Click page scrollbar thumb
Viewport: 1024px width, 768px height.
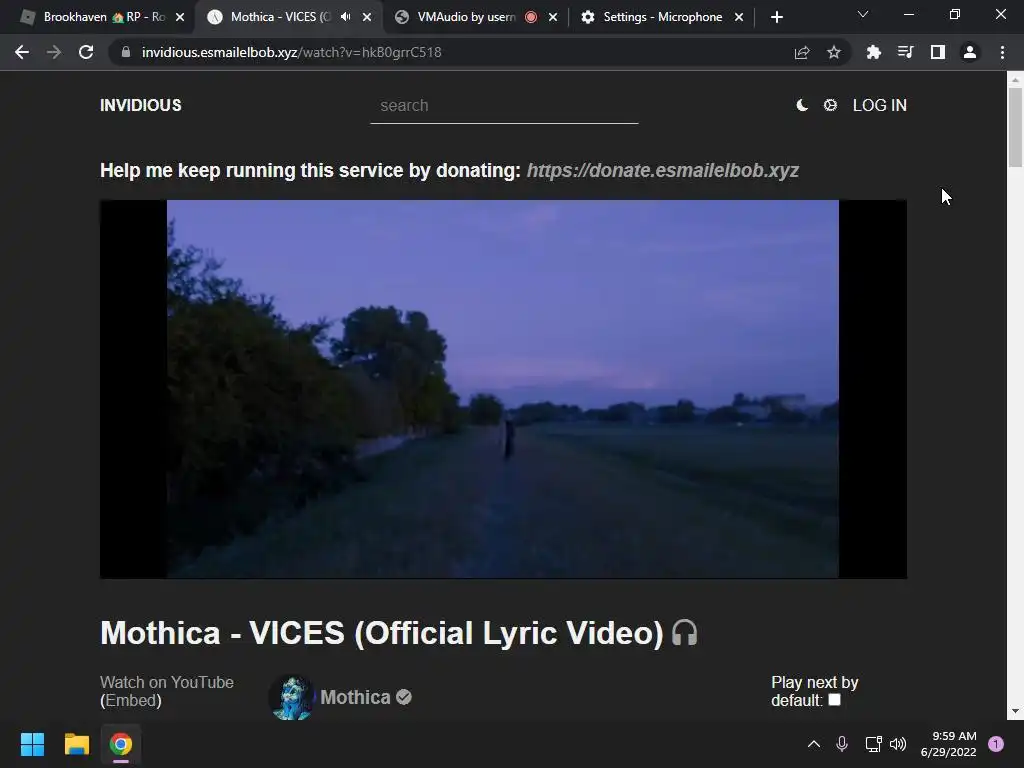click(1015, 127)
